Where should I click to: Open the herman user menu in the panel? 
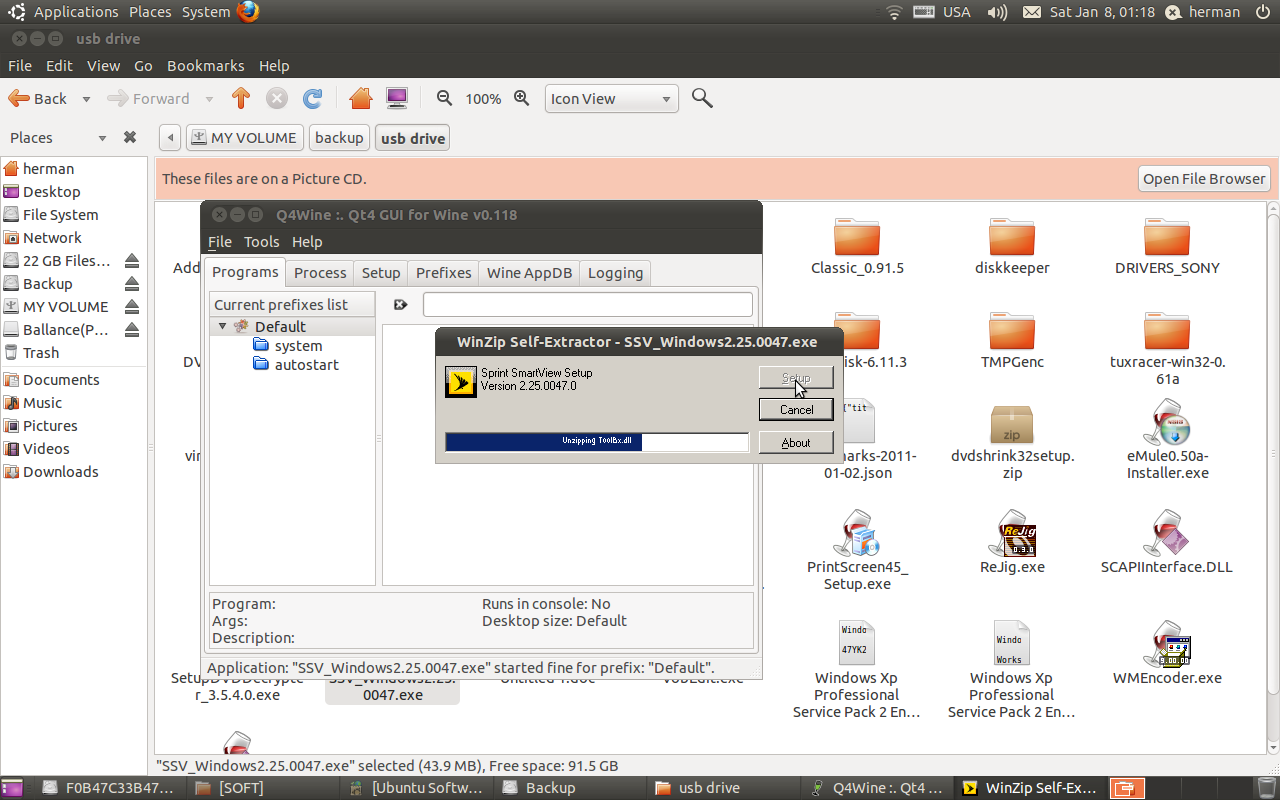pos(1203,12)
